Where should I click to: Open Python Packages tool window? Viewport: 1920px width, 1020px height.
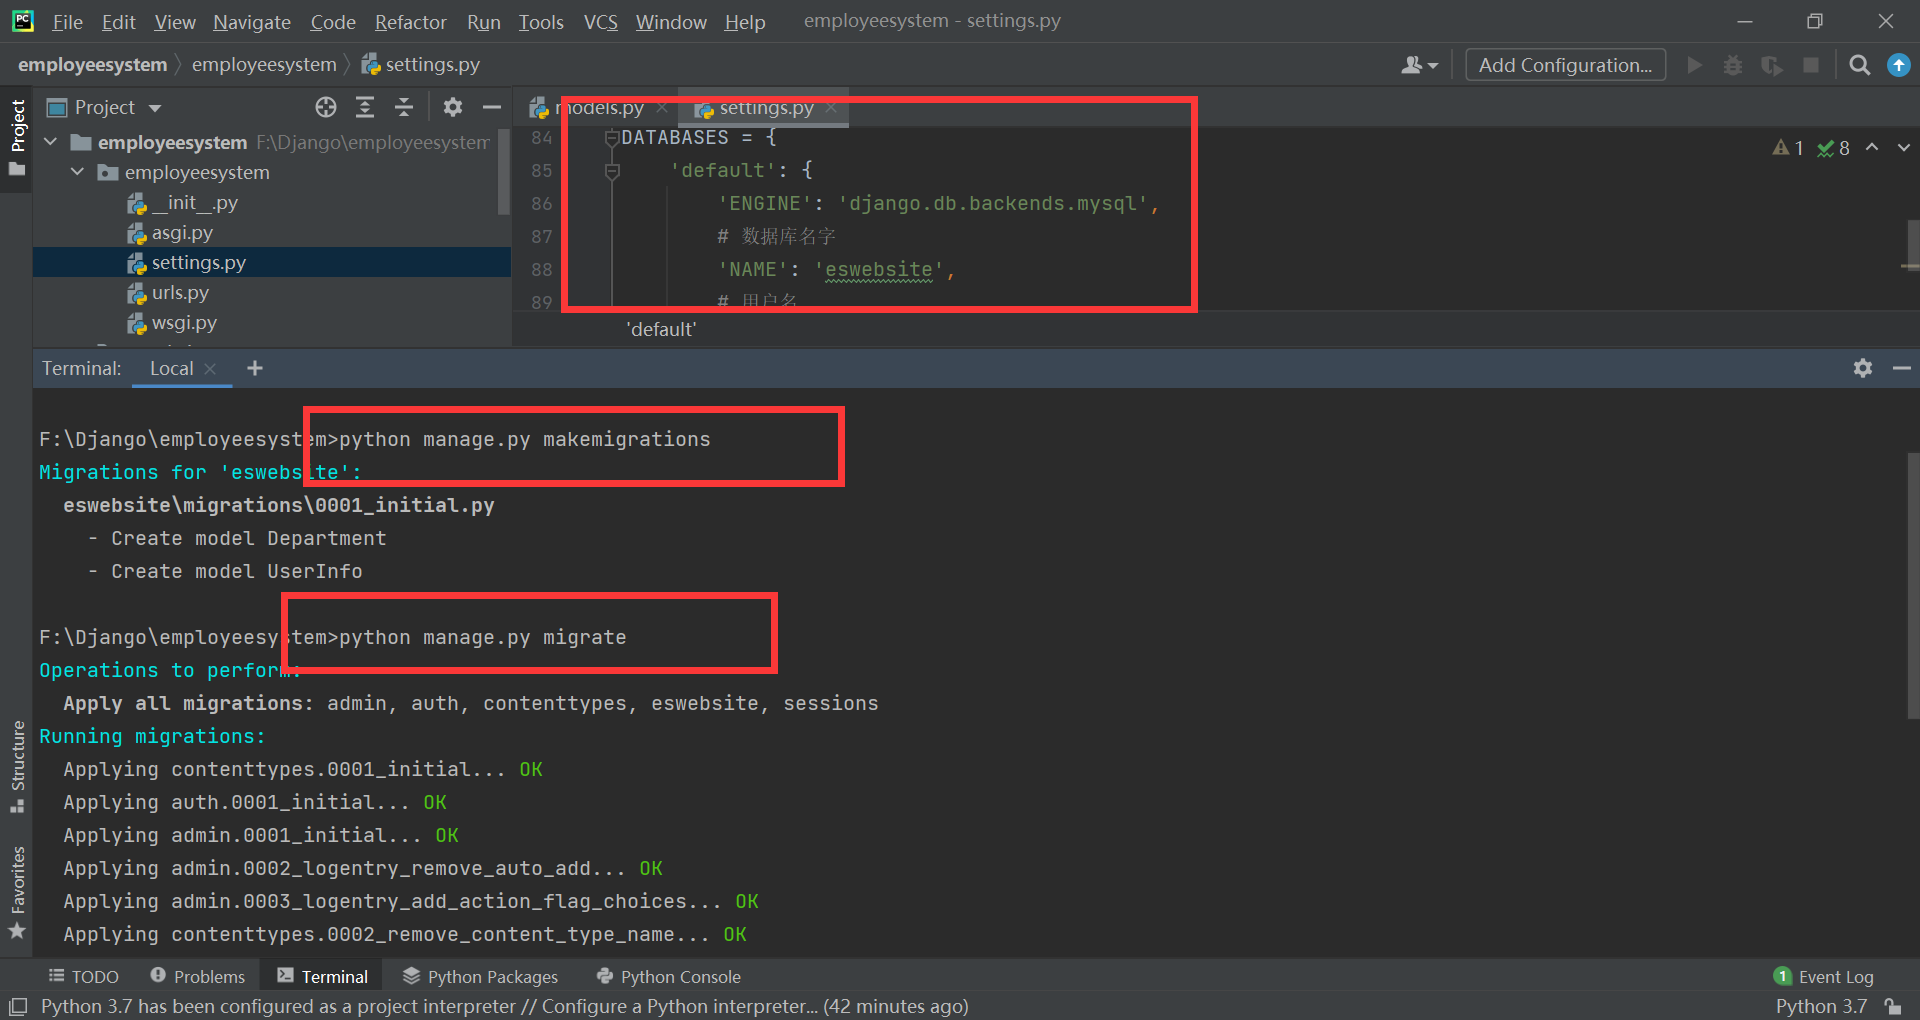(x=480, y=976)
